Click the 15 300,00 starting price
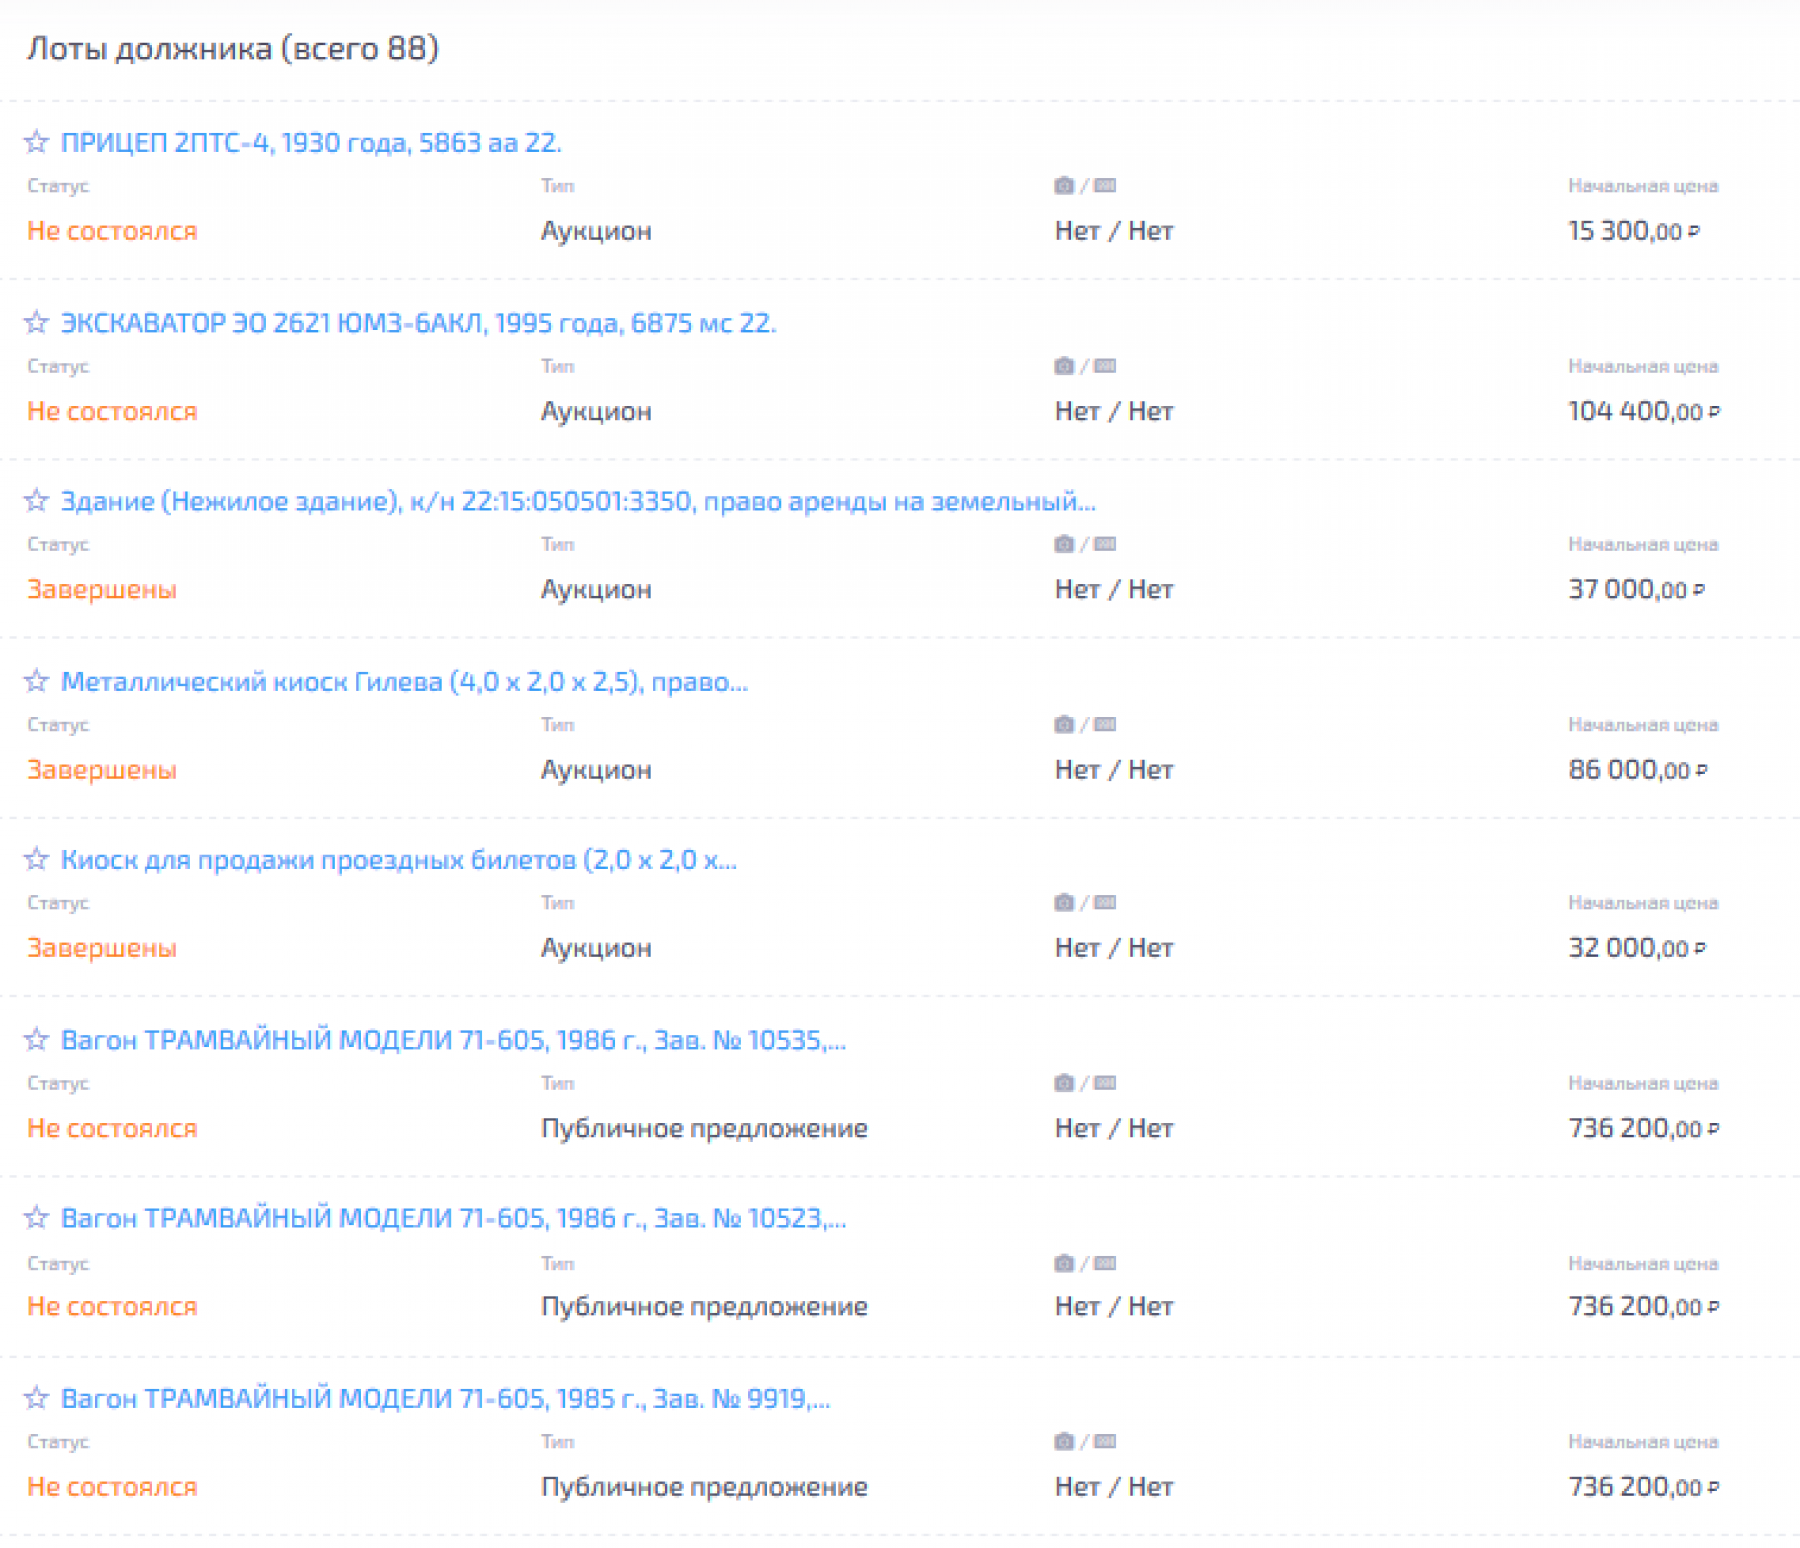 coord(1634,230)
